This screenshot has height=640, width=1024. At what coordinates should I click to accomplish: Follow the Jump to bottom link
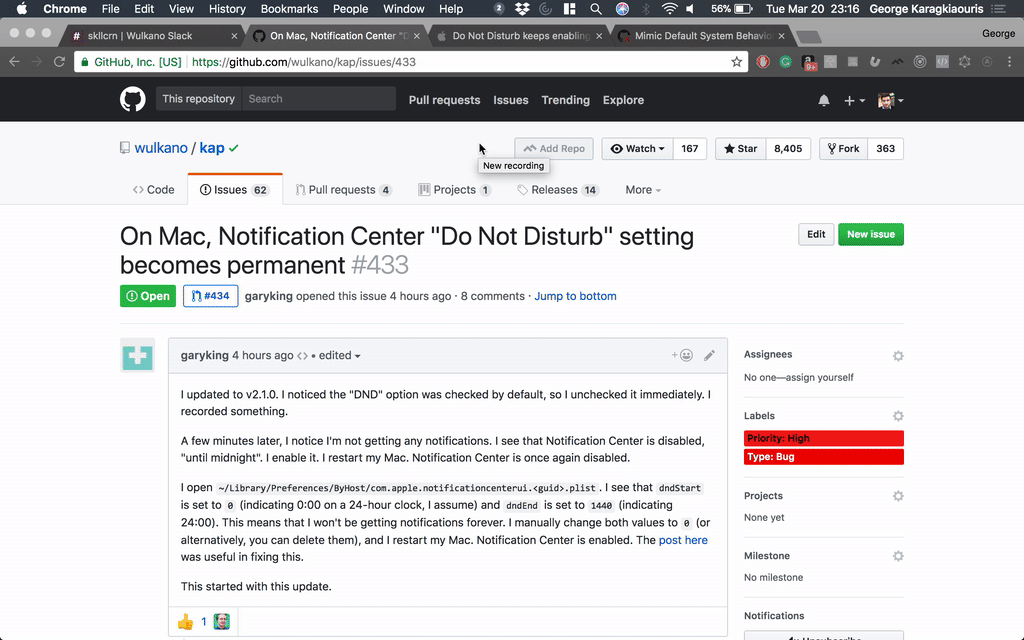(575, 296)
